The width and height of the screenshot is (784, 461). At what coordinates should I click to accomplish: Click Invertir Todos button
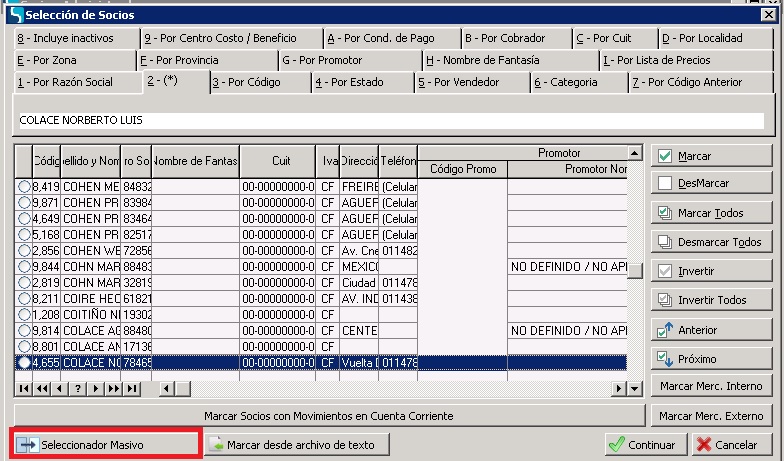[711, 300]
